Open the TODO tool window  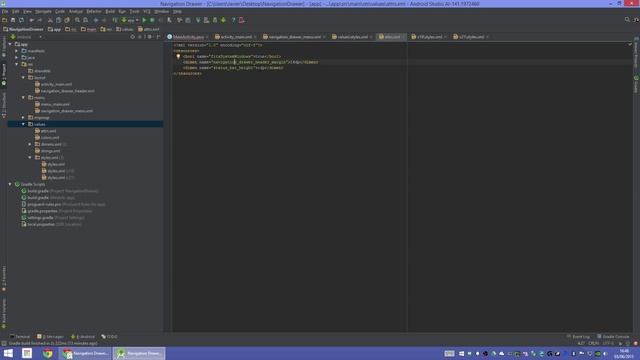pos(109,337)
